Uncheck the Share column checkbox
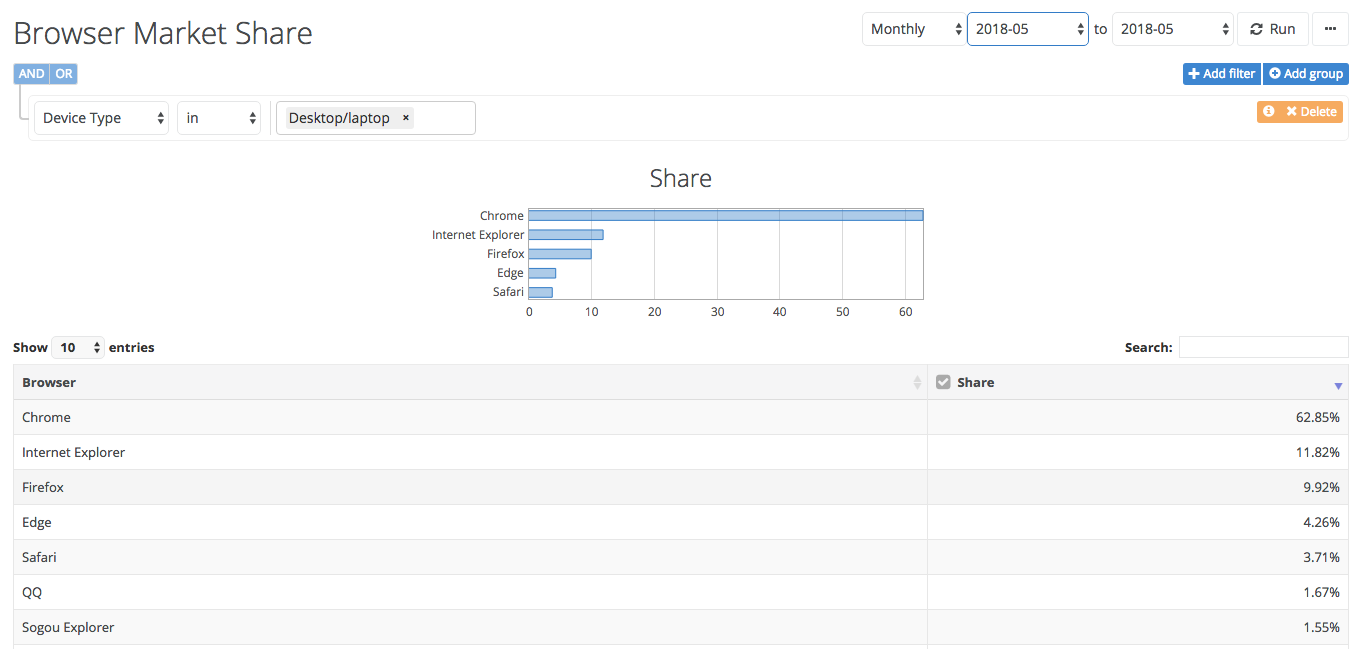The height and width of the screenshot is (649, 1358). [943, 382]
